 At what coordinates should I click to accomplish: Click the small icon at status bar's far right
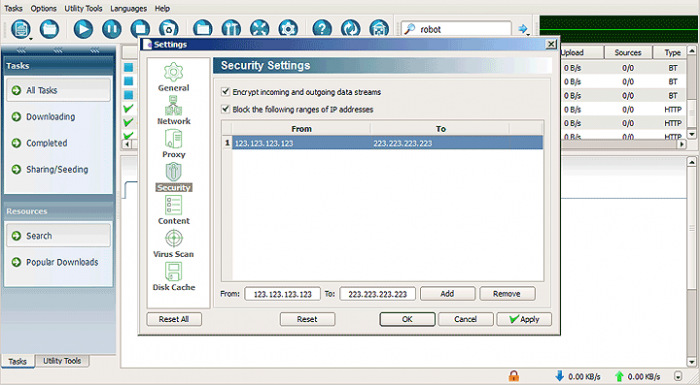click(678, 377)
